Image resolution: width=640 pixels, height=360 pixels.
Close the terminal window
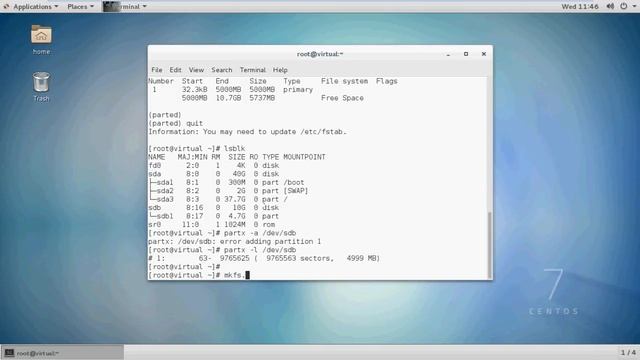pos(484,54)
